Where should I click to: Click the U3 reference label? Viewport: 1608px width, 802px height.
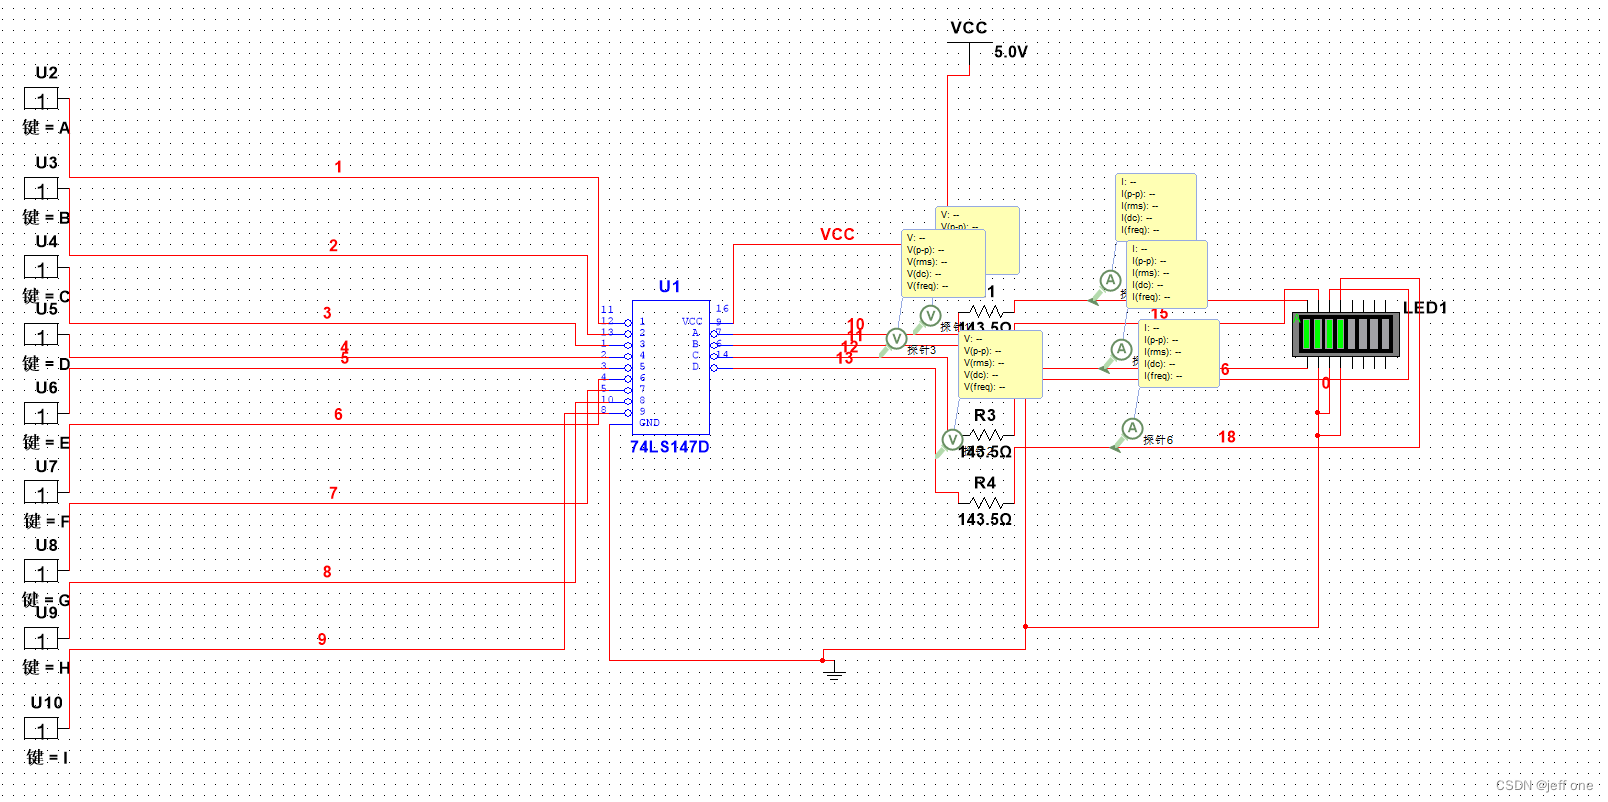click(47, 163)
